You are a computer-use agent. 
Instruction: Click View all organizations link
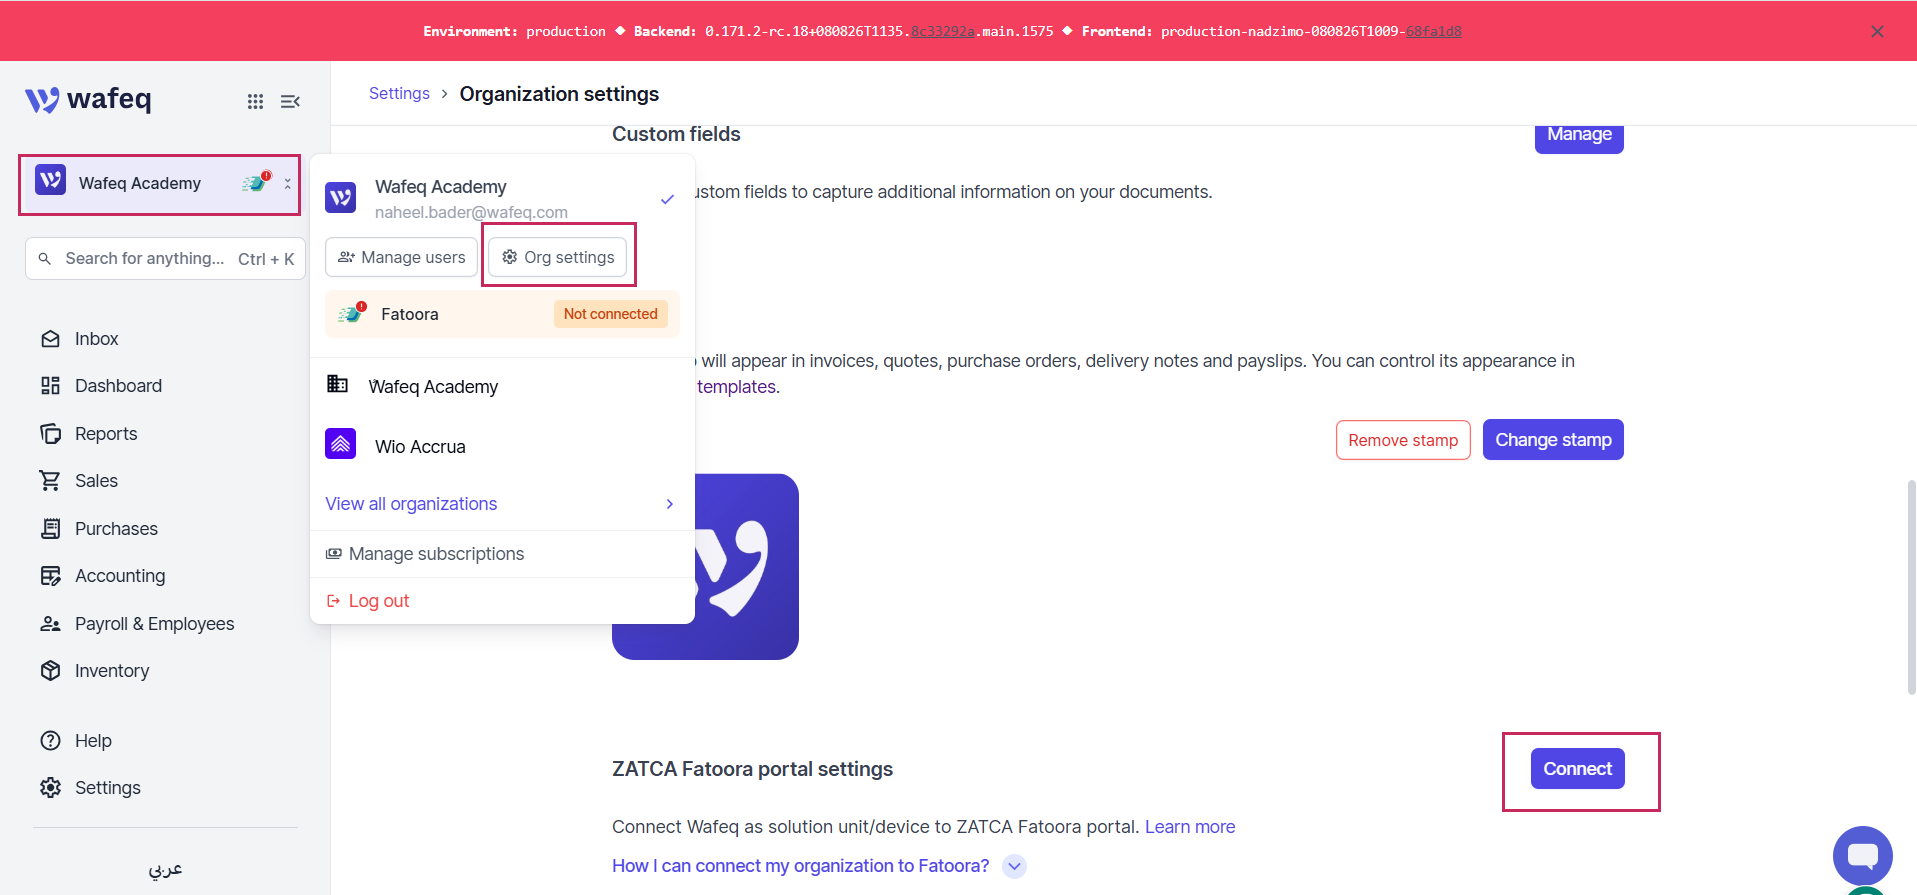coord(411,504)
